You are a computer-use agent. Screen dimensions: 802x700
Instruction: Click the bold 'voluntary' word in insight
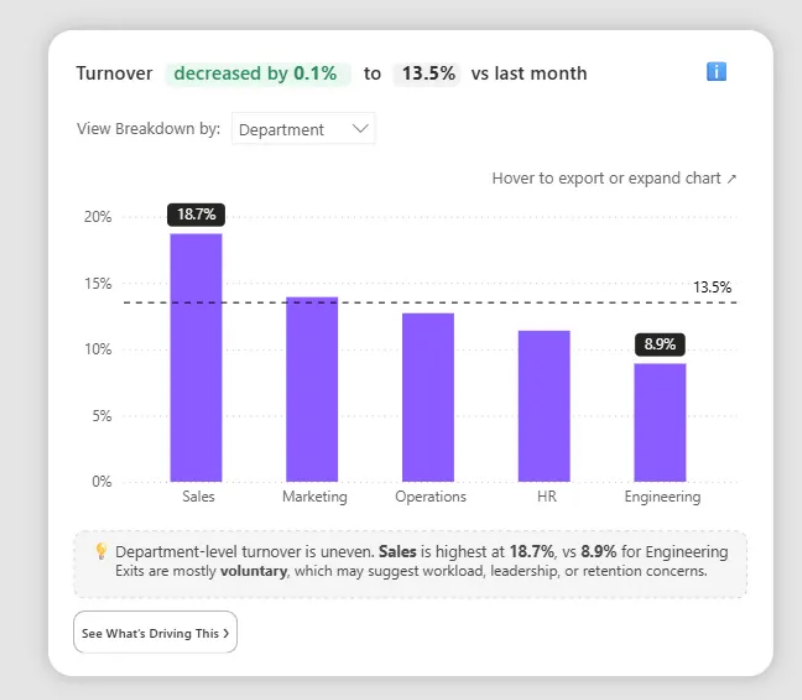tap(254, 571)
